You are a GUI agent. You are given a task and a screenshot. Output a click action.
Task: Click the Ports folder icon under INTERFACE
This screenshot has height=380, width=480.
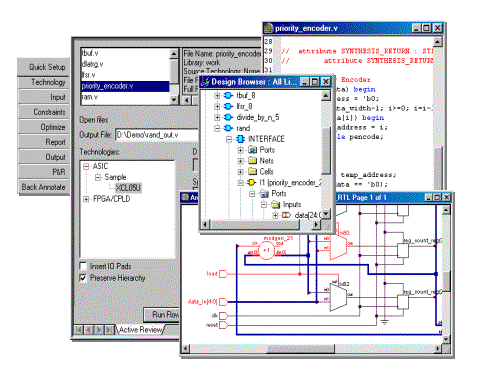coord(252,150)
